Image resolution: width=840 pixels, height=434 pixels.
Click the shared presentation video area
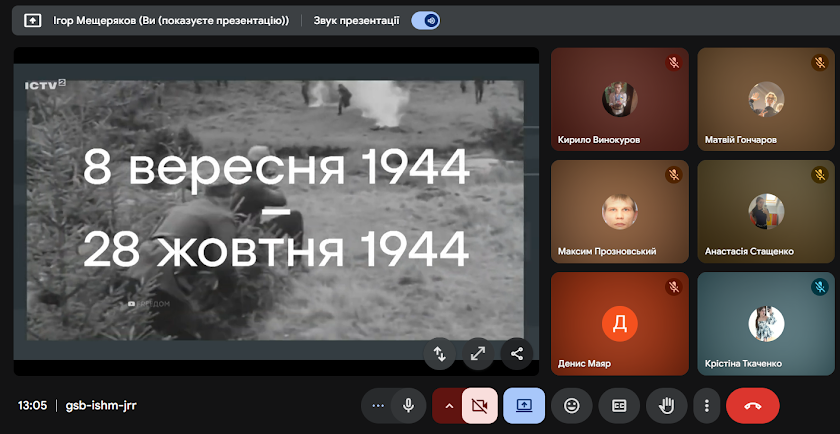click(x=275, y=210)
